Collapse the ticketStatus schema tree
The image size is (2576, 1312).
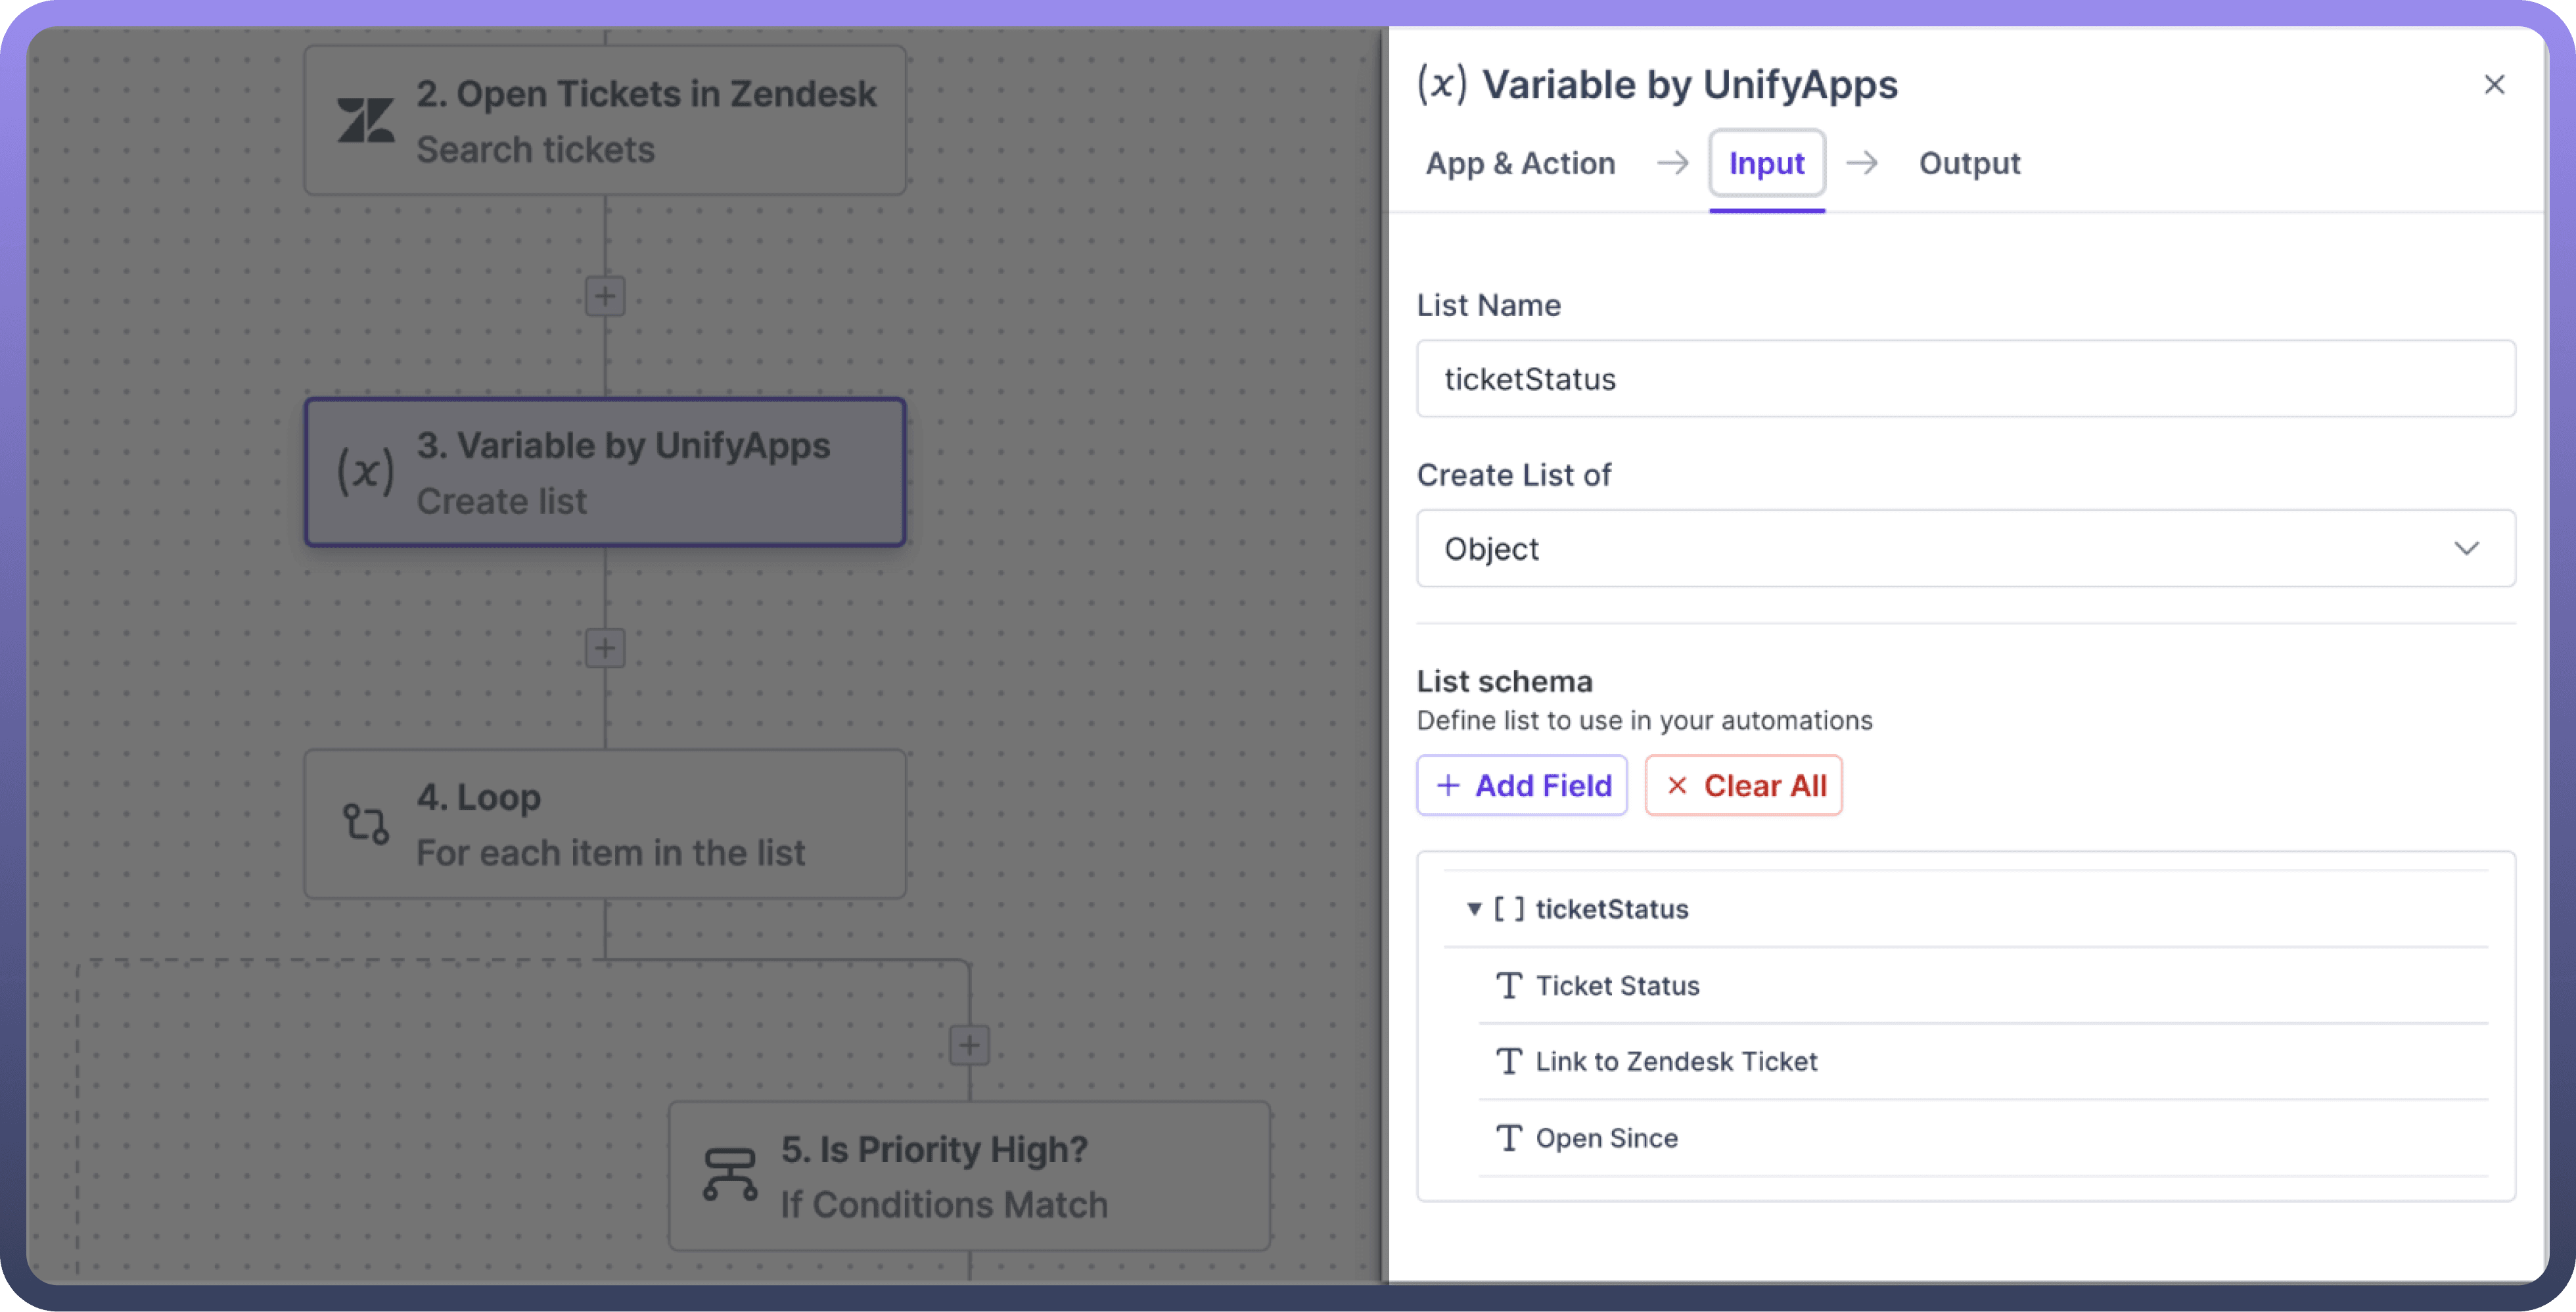(x=1473, y=909)
